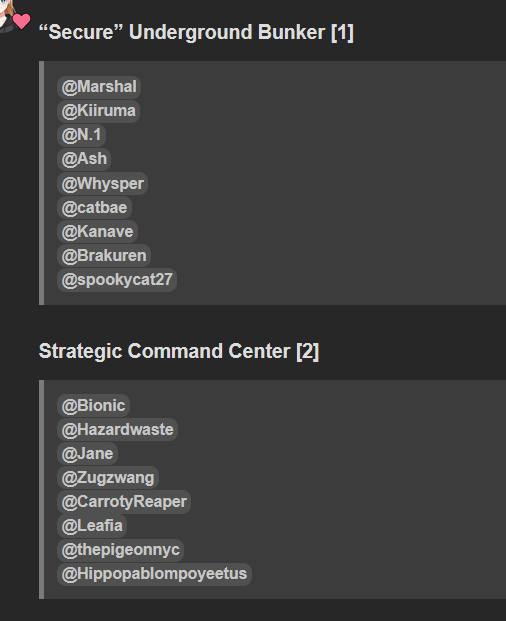506x621 pixels.
Task: Click the @Whysper mention
Action: click(103, 183)
